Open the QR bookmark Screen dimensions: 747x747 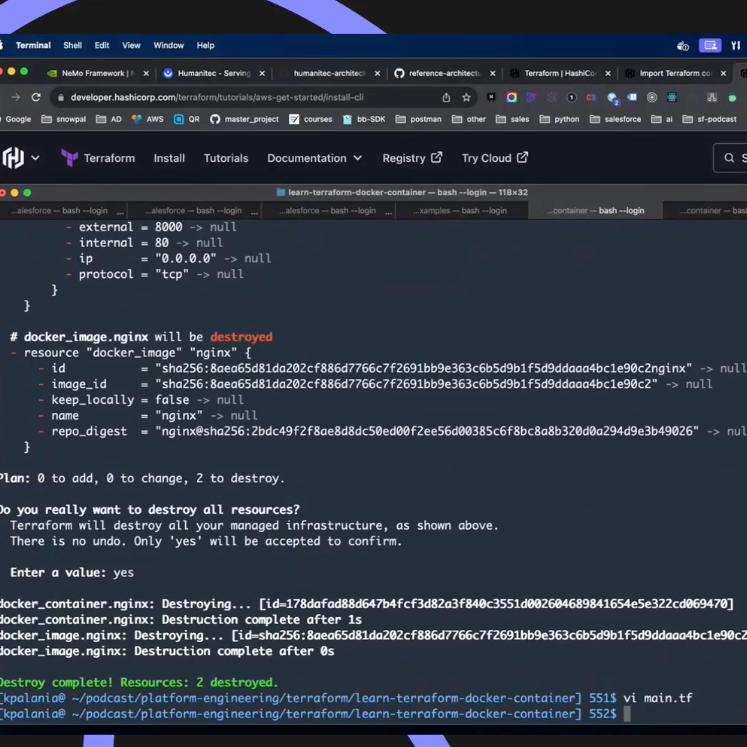187,119
